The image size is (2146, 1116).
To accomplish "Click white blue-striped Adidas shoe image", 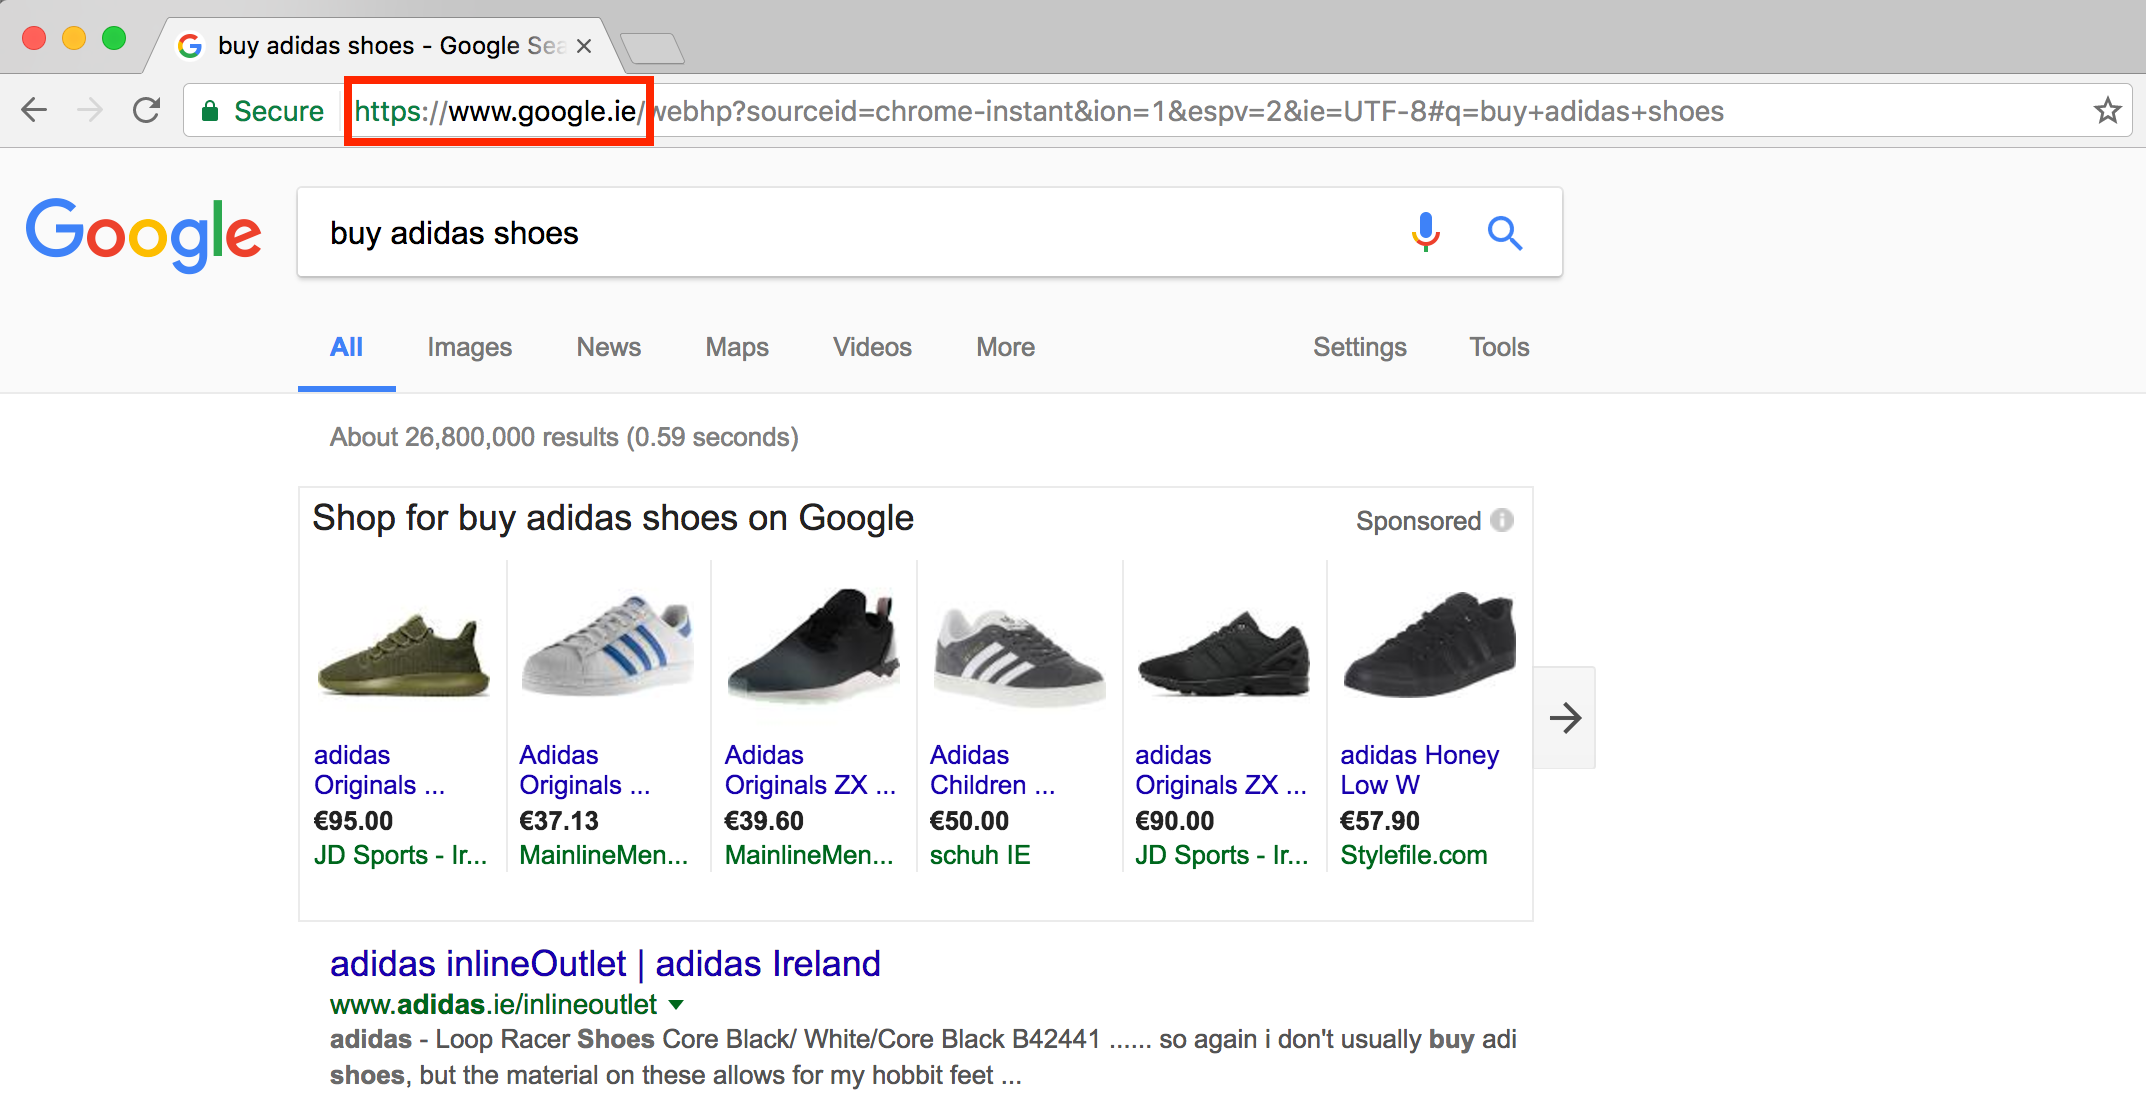I will (607, 645).
